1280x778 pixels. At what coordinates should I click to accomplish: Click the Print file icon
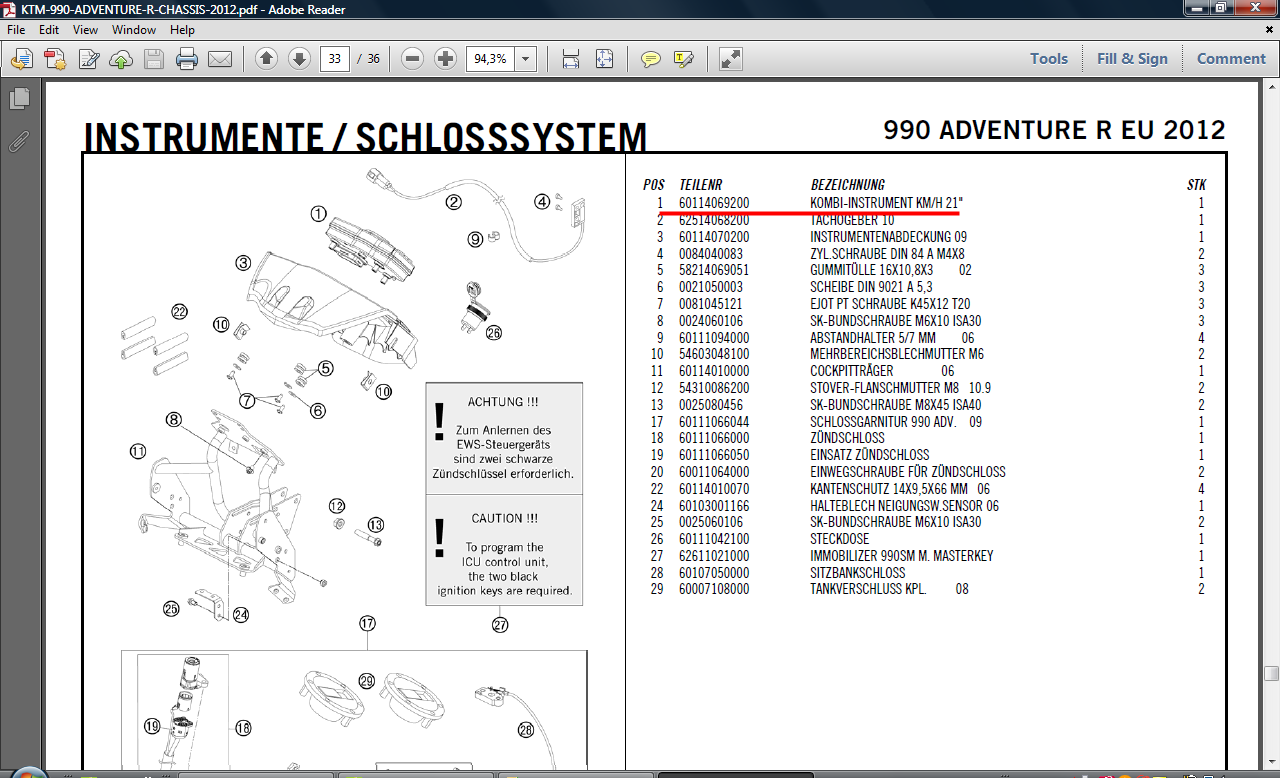pos(187,59)
